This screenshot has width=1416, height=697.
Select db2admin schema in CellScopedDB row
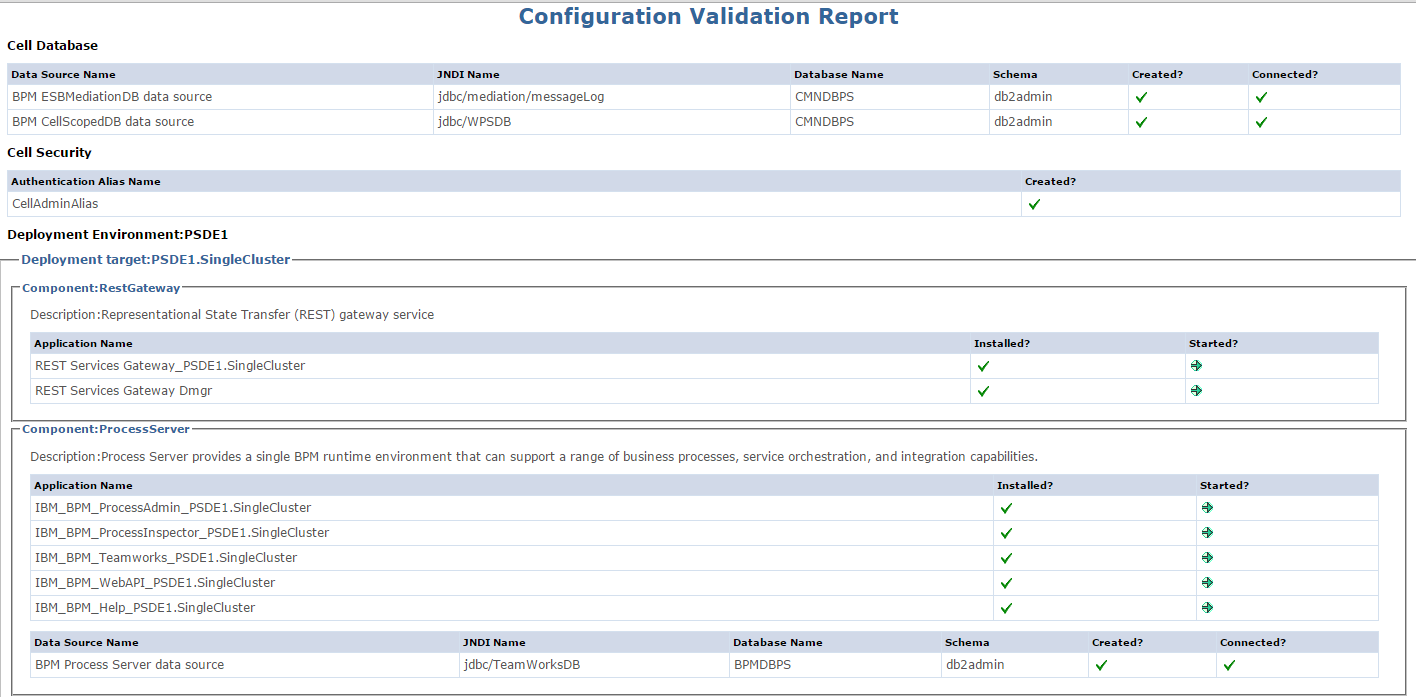click(1023, 122)
